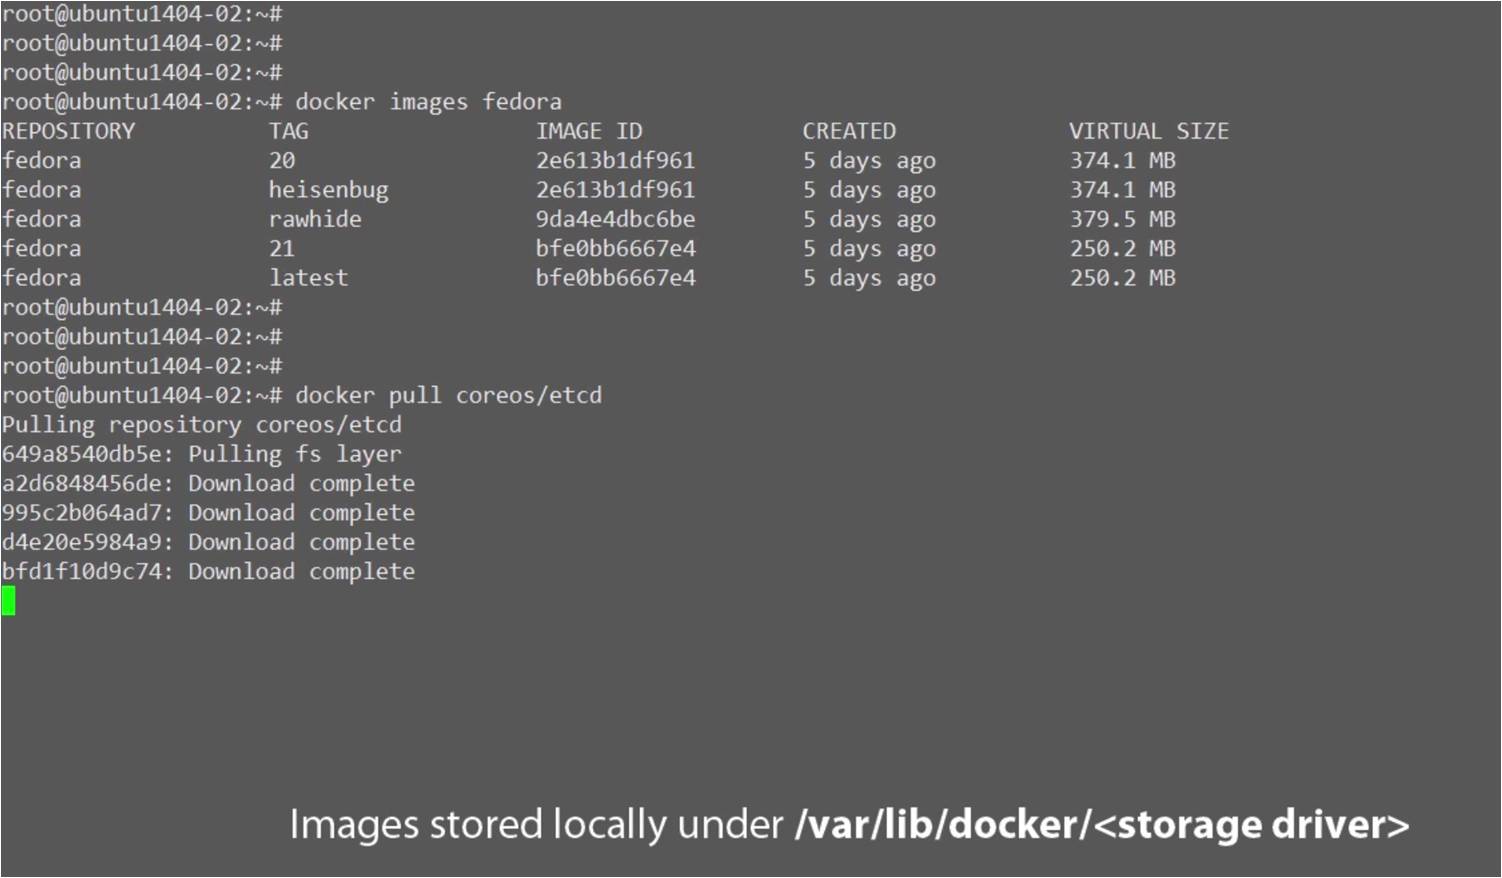
Task: Select the 379.5 MB size value
Action: [x=1122, y=219]
